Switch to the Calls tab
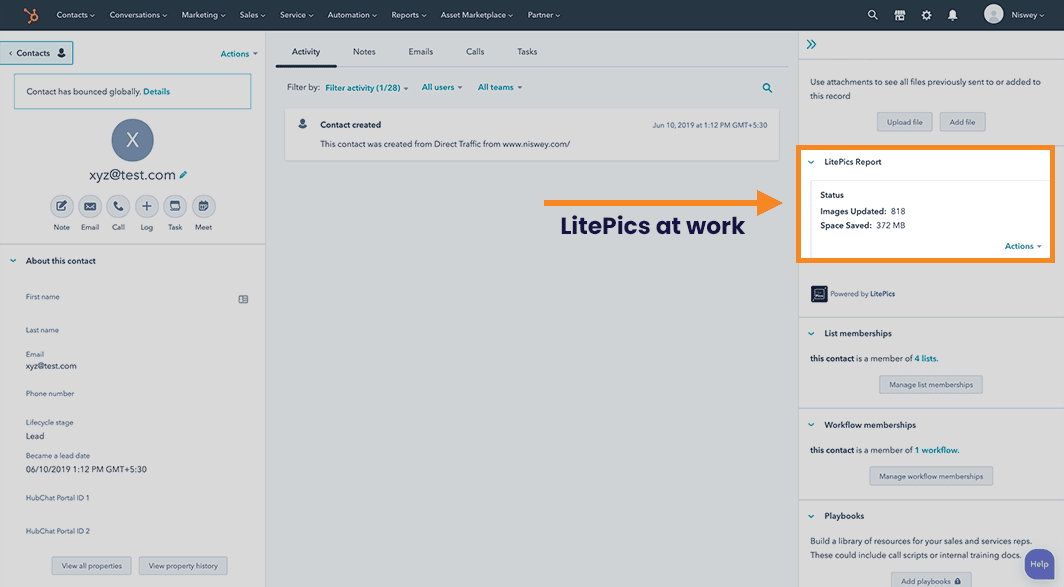This screenshot has width=1064, height=587. [475, 52]
